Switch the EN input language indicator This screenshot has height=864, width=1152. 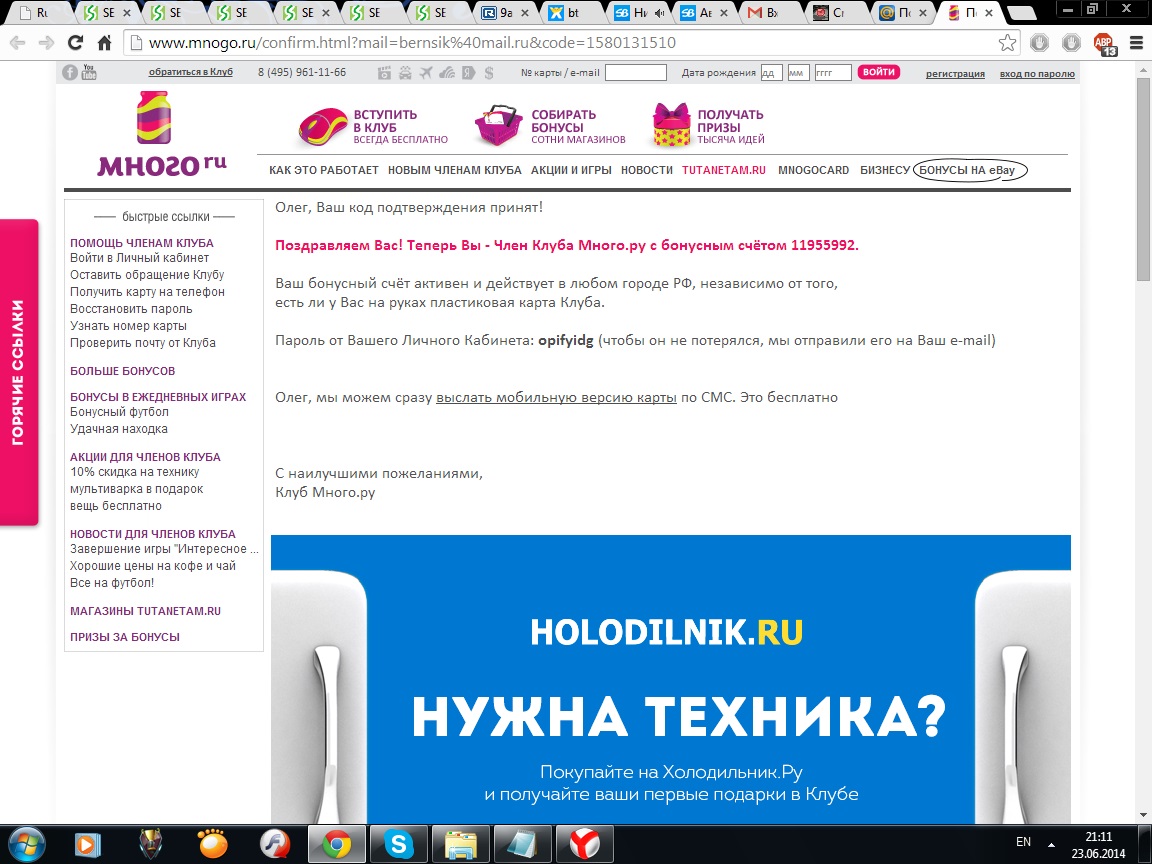tap(1023, 842)
